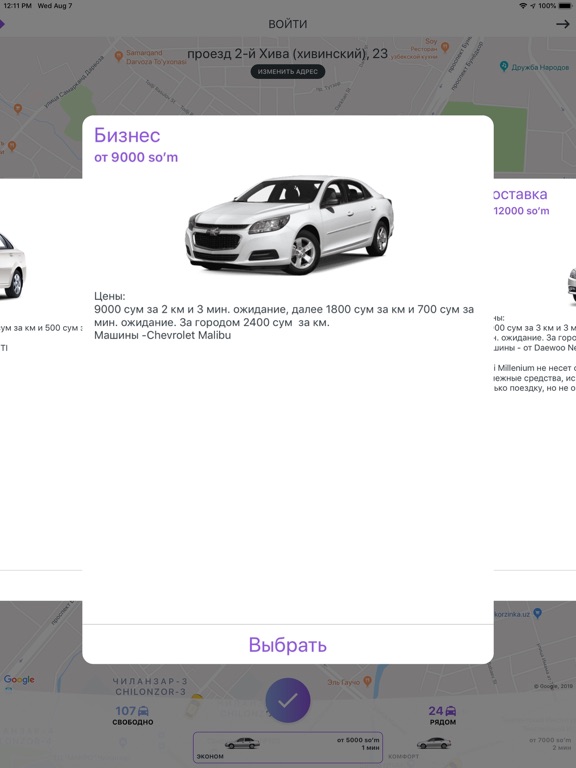The height and width of the screenshot is (768, 576).
Task: Tap the right arrow icon in header
Action: tap(562, 24)
